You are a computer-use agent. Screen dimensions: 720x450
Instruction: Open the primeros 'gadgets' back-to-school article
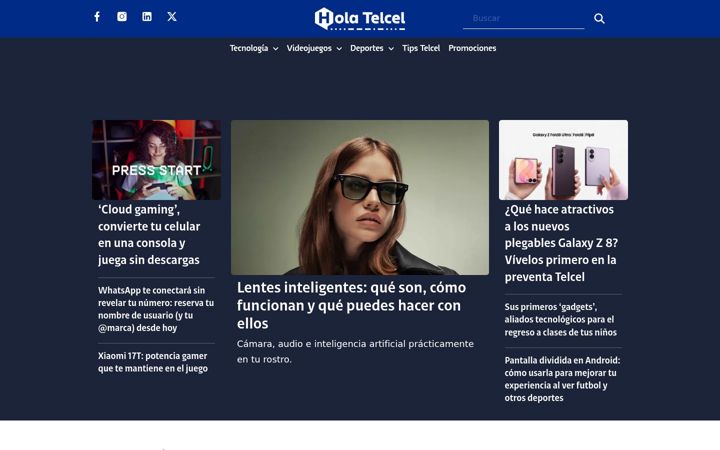[561, 319]
